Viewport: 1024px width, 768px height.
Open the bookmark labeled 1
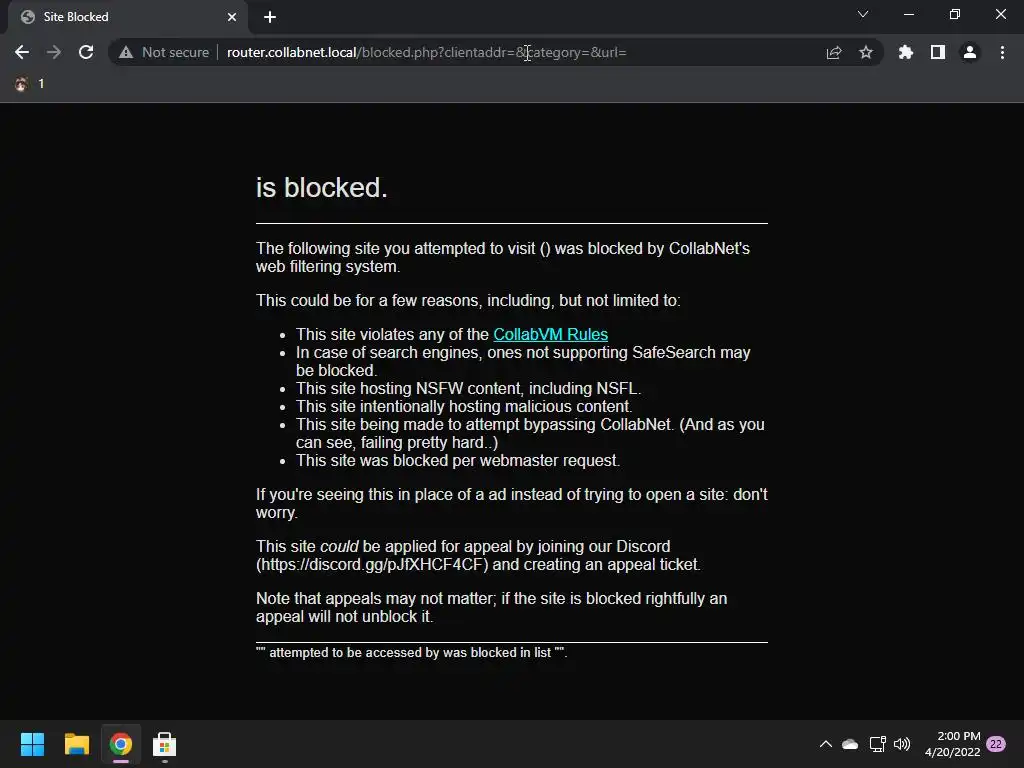tap(29, 84)
